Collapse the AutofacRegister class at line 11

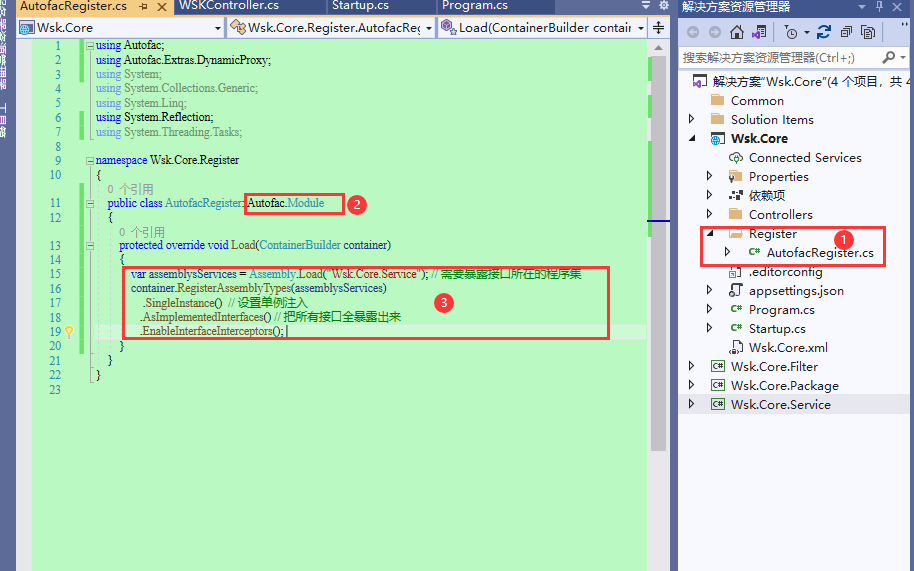90,203
